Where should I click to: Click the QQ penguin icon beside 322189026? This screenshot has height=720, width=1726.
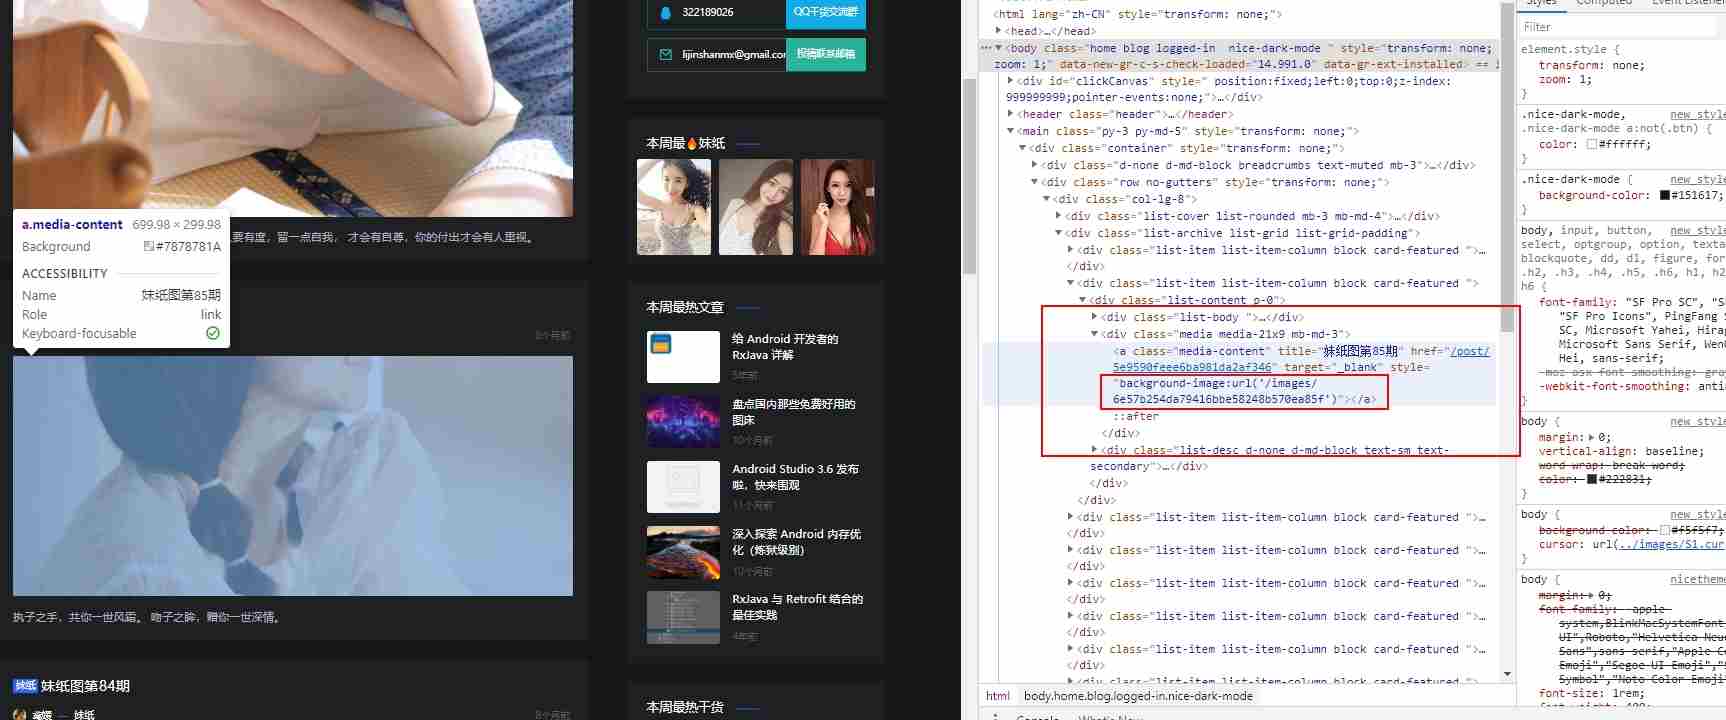[x=665, y=13]
